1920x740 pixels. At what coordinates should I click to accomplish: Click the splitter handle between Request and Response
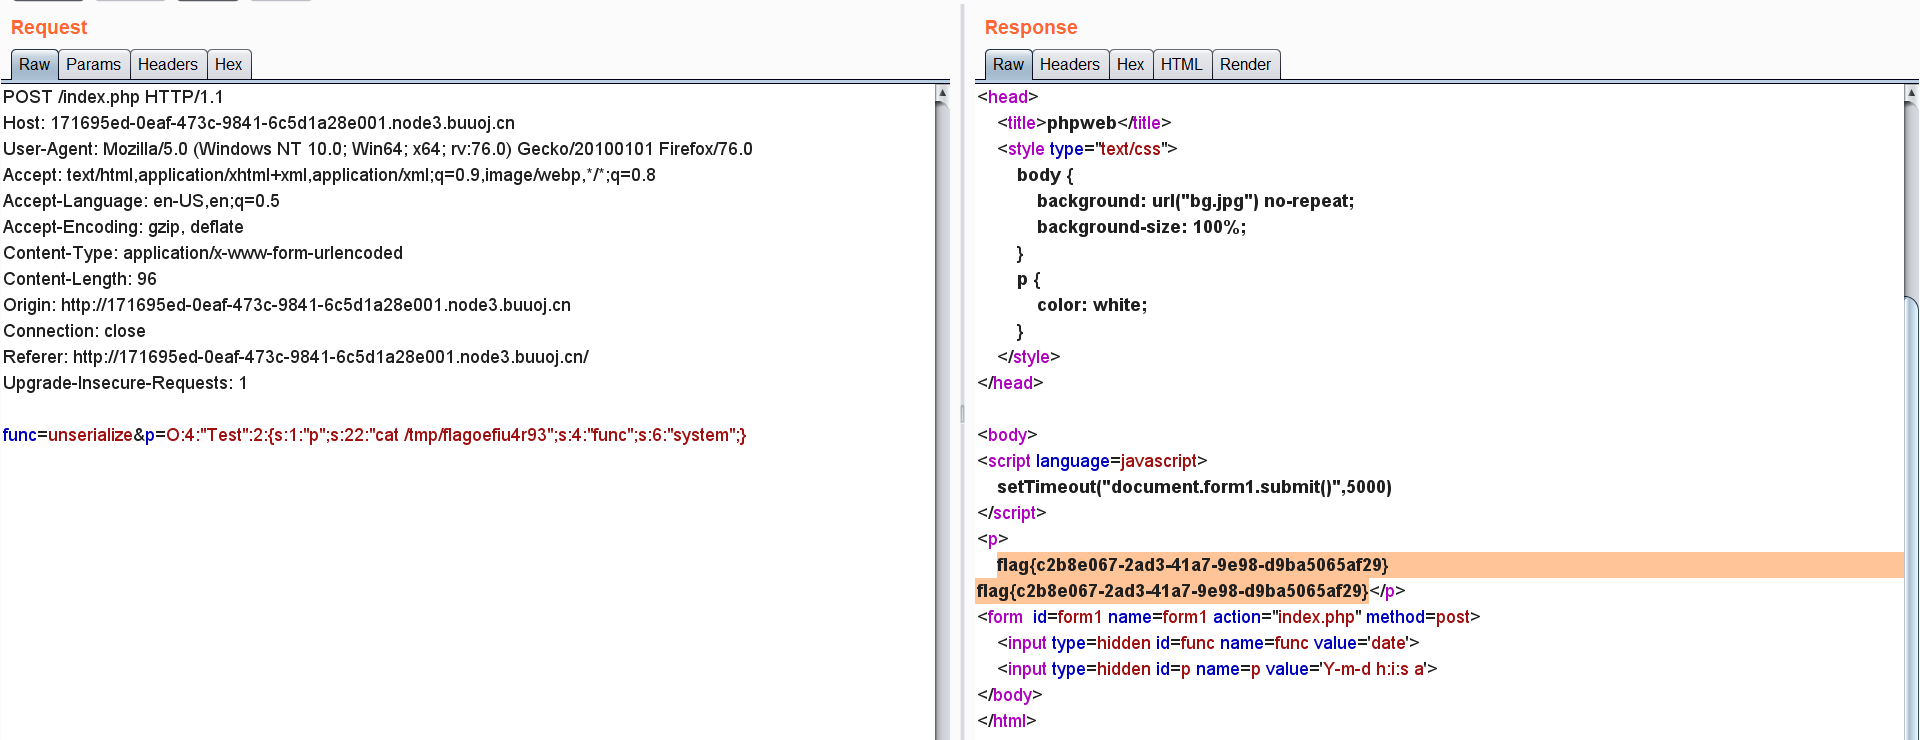tap(962, 412)
